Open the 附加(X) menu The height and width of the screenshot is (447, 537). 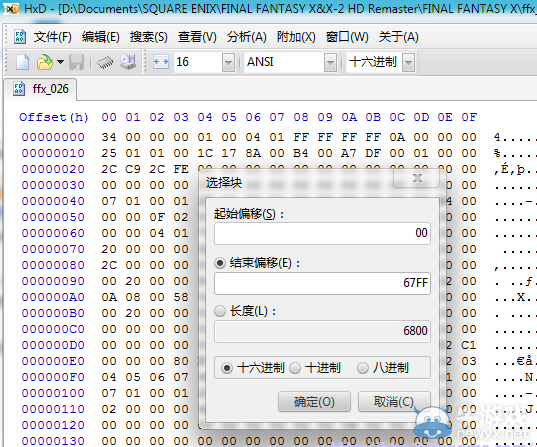(296, 37)
